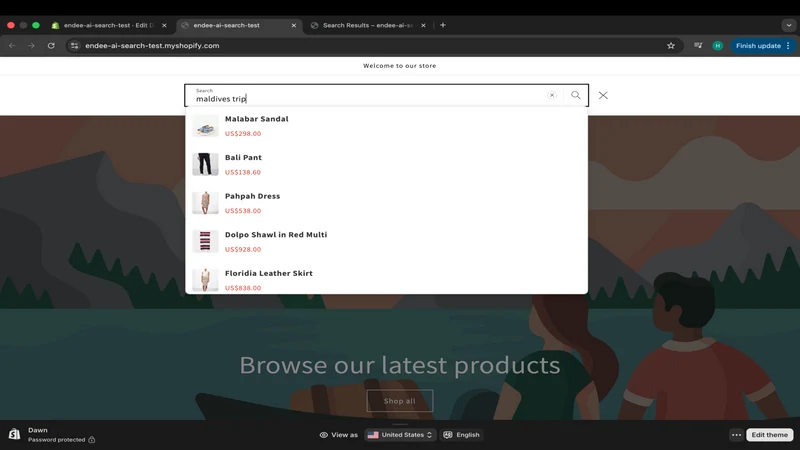Open Bali Pant product result
Viewport: 800px width, 450px height.
click(386, 164)
